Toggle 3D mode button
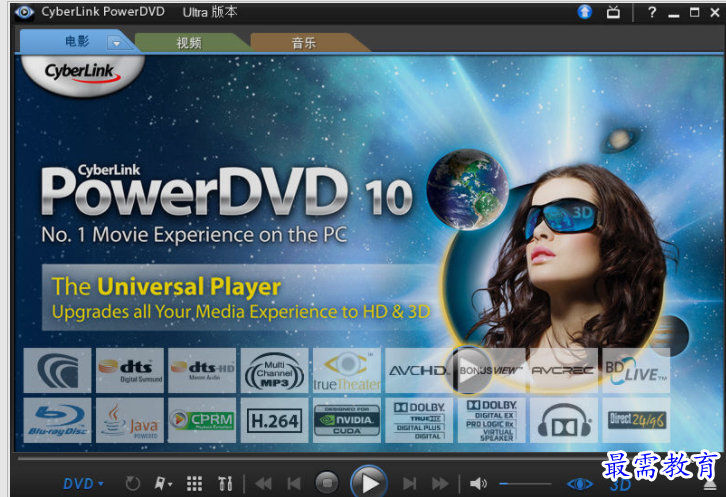Screen dimensions: 726x497 620,485
